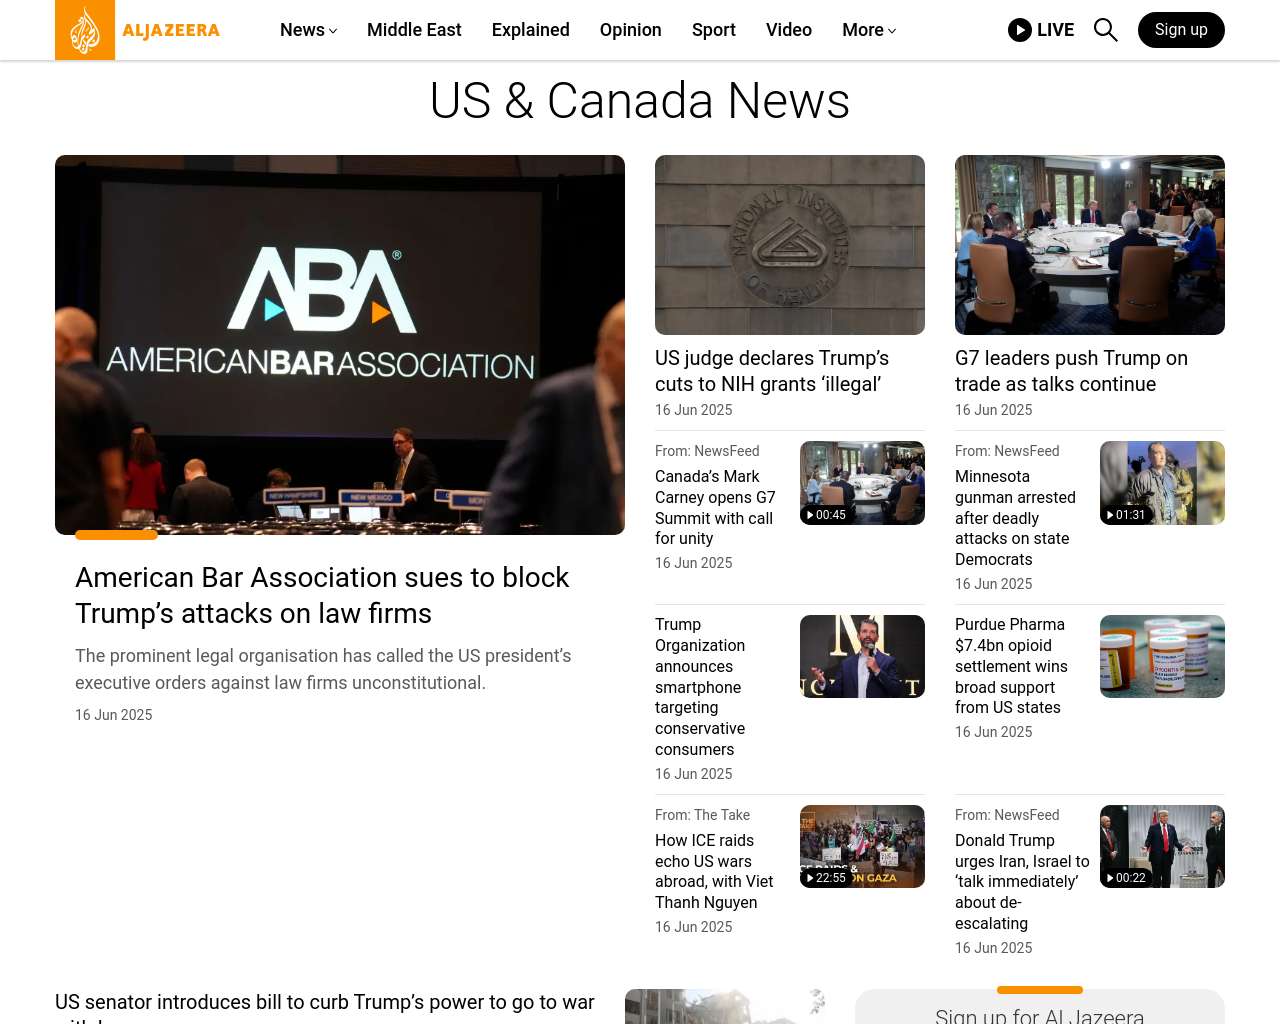The width and height of the screenshot is (1280, 1024).
Task: Open How ICE raids echo US wars story
Action: [x=714, y=871]
